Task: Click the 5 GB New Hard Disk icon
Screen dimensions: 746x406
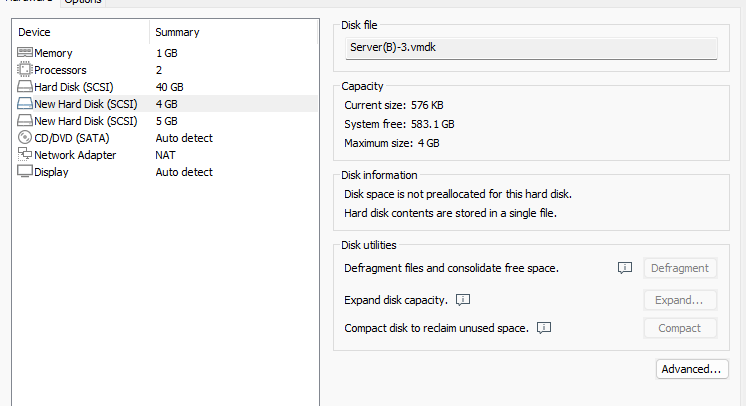Action: pyautogui.click(x=25, y=121)
